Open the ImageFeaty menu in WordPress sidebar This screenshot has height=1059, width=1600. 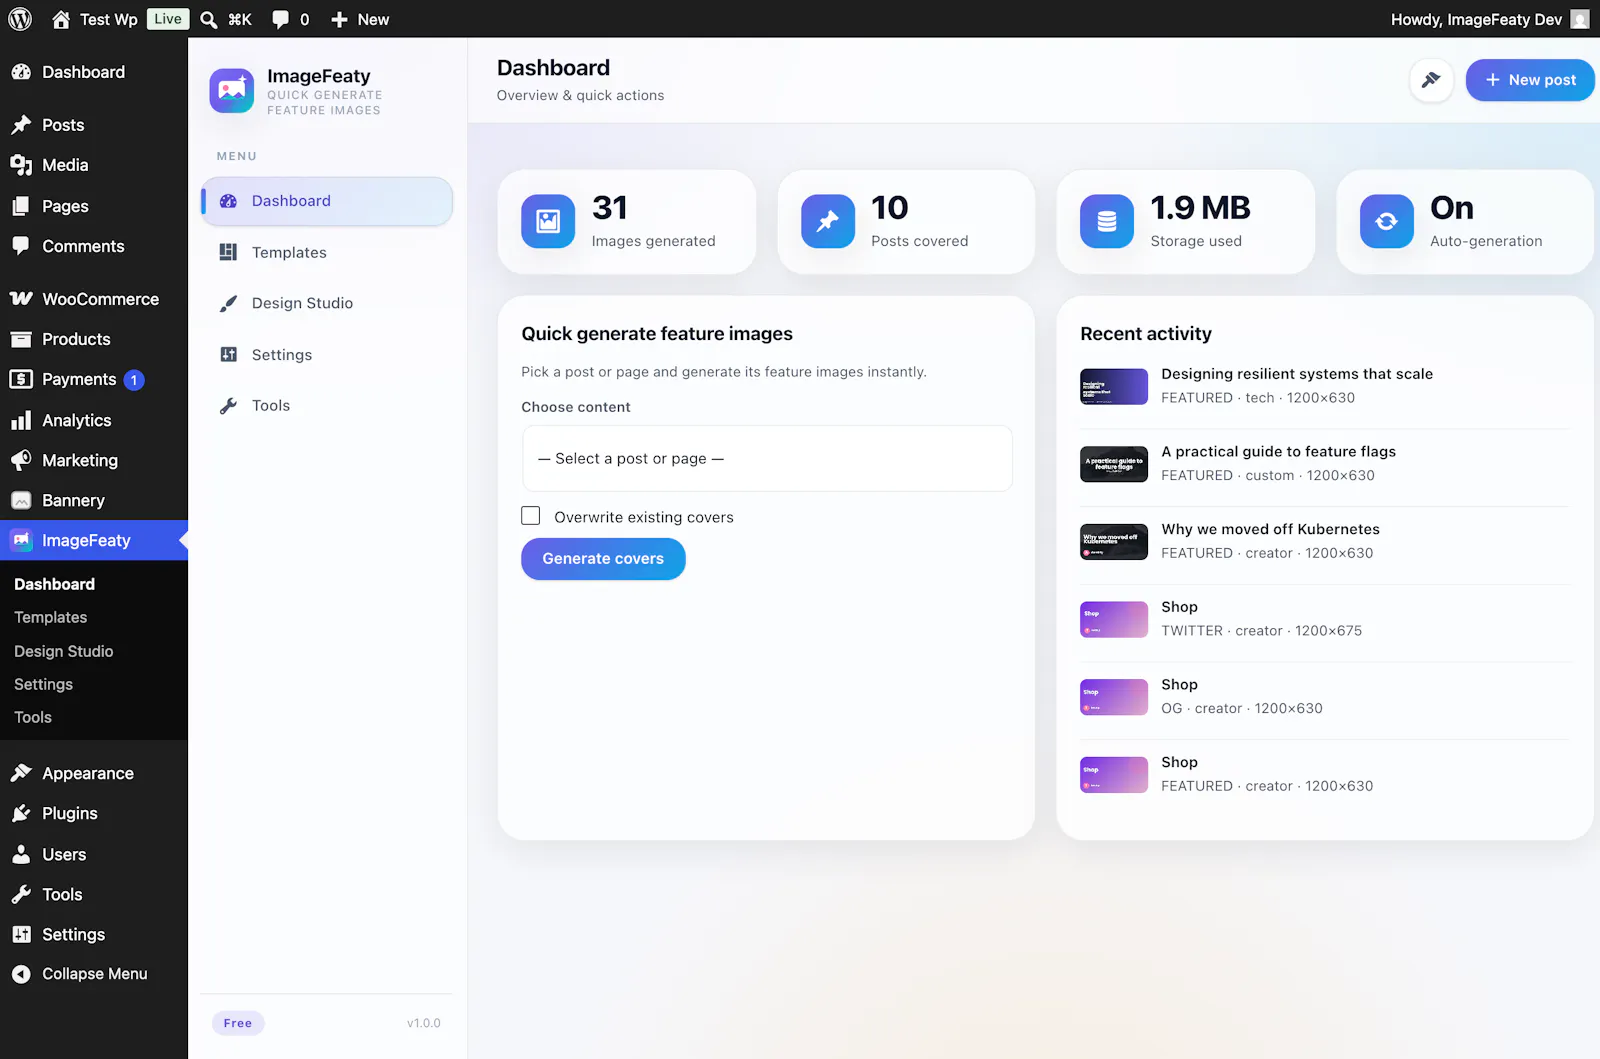(94, 541)
